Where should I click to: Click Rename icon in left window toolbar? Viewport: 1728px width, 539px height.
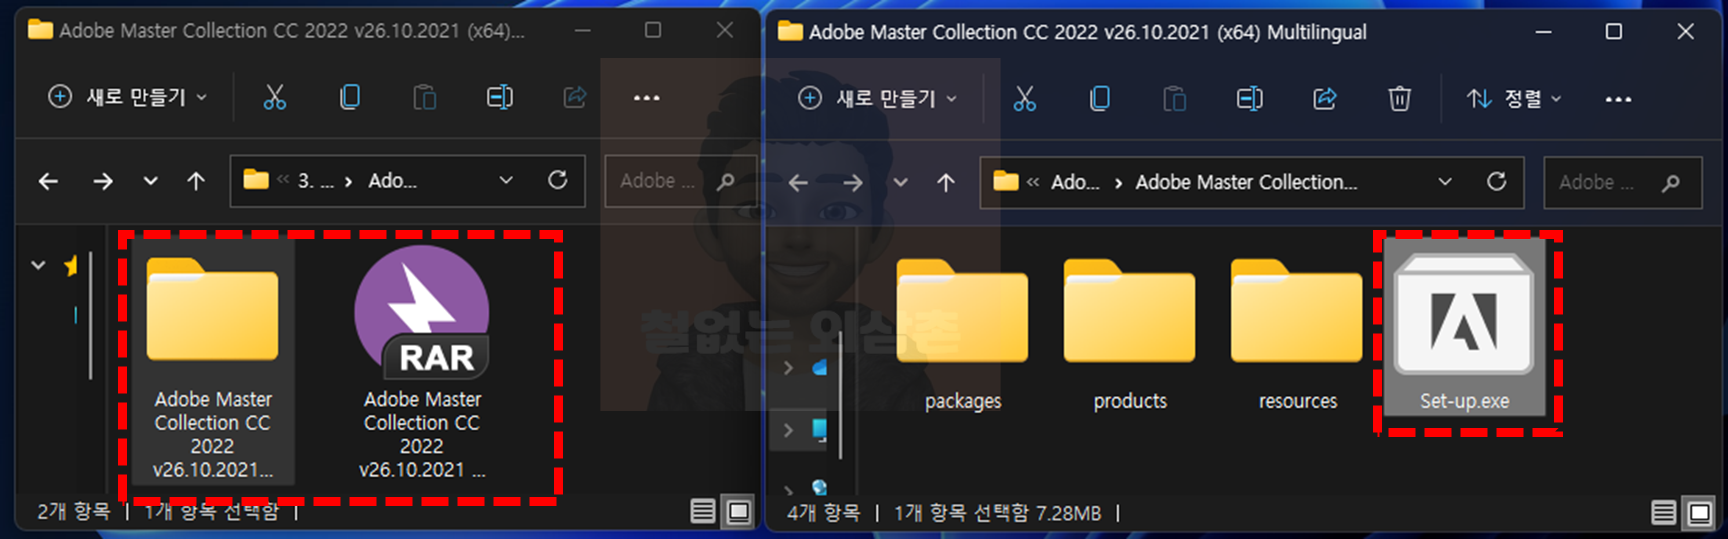point(499,97)
